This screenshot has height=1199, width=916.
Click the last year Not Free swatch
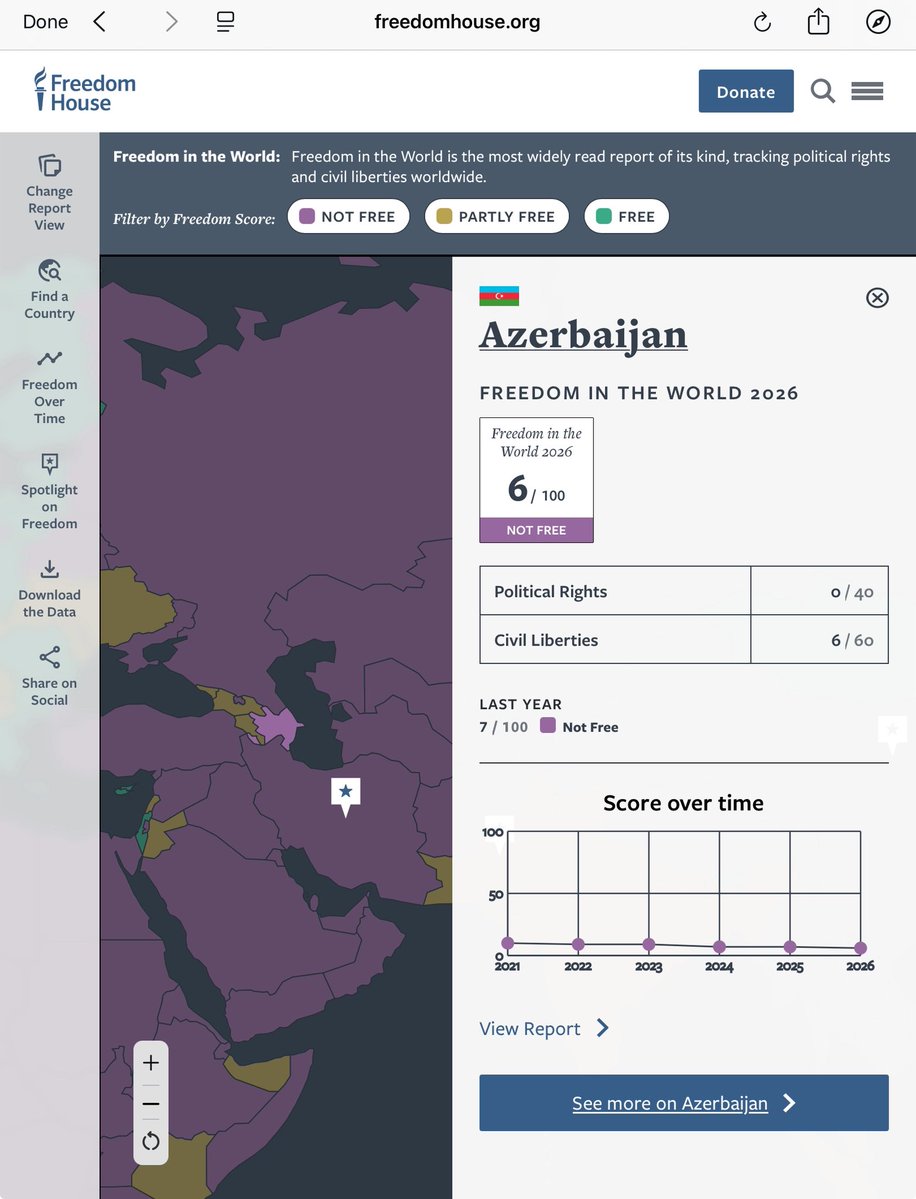pyautogui.click(x=547, y=725)
